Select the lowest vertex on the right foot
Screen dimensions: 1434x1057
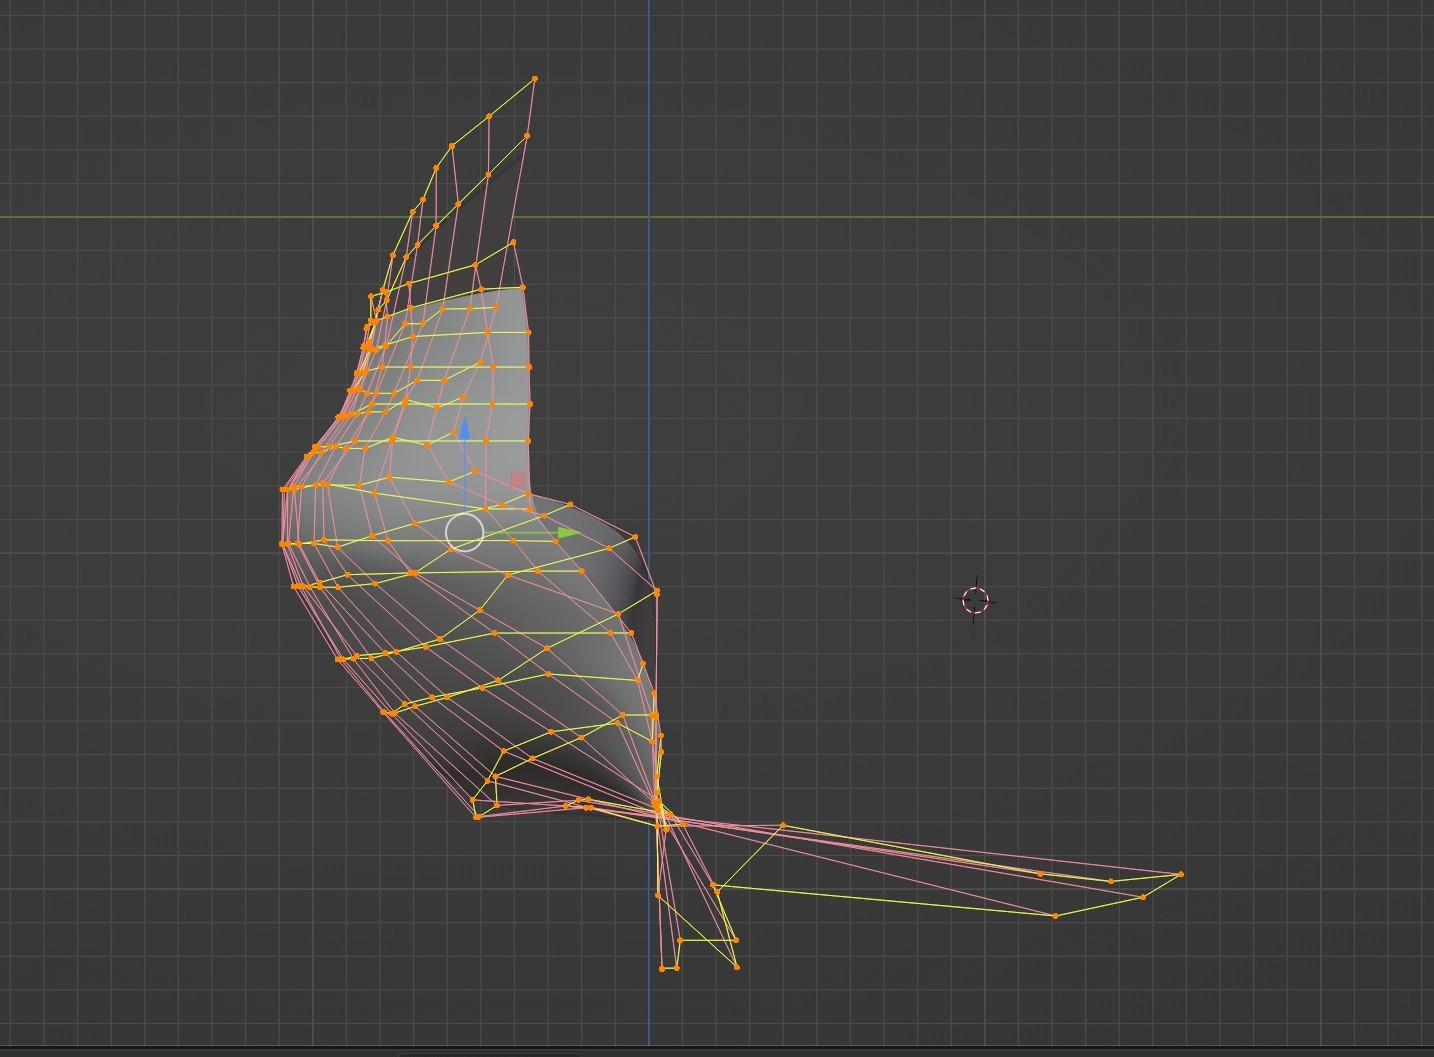click(x=737, y=966)
